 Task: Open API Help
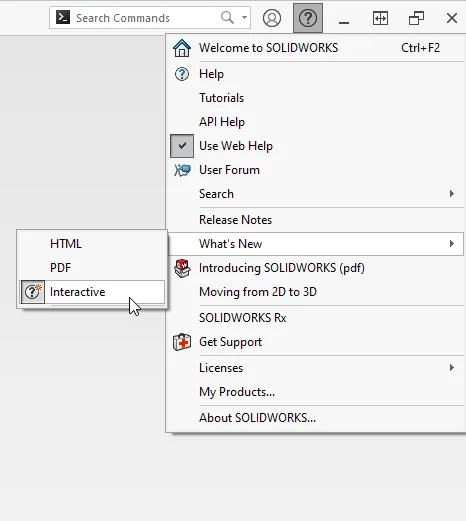(x=316, y=122)
